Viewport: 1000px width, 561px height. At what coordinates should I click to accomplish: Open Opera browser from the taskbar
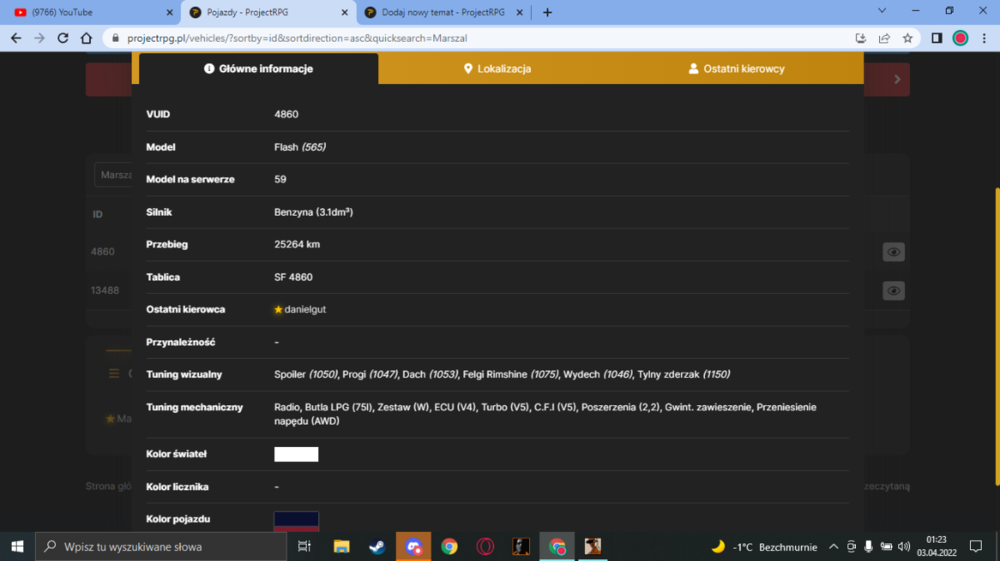coord(485,546)
